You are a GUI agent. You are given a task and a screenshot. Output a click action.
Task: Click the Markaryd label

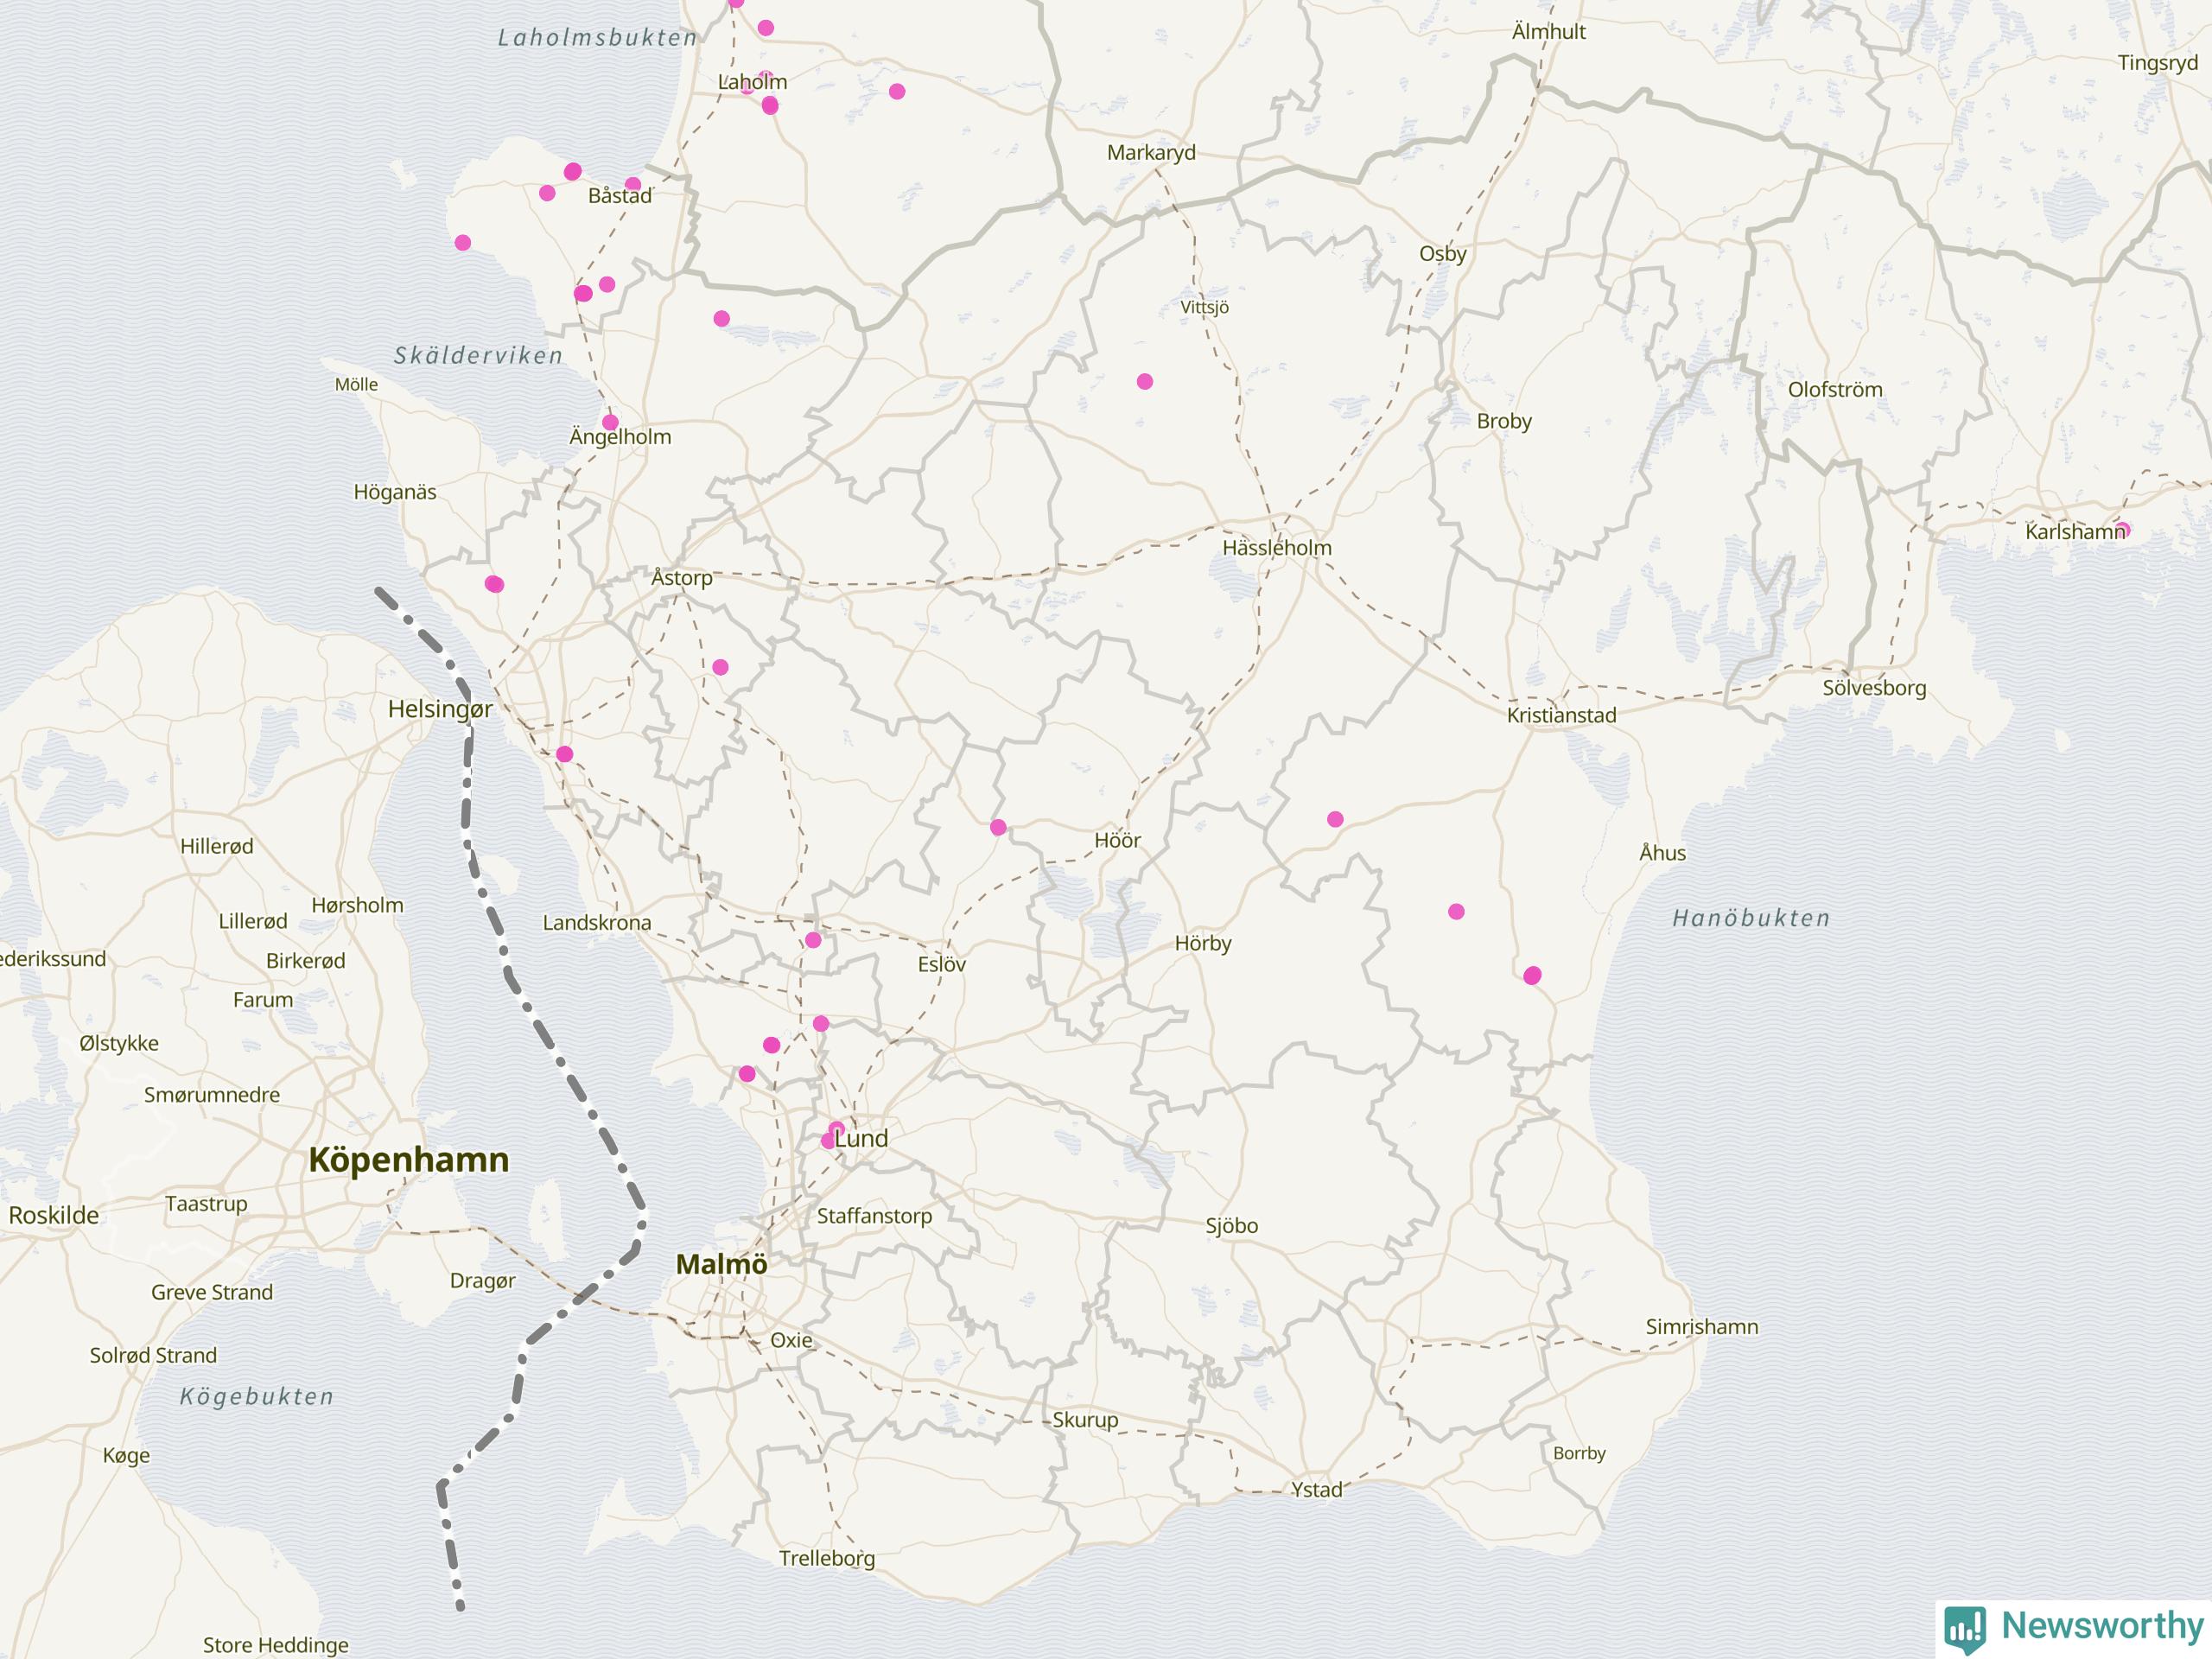pos(1151,153)
